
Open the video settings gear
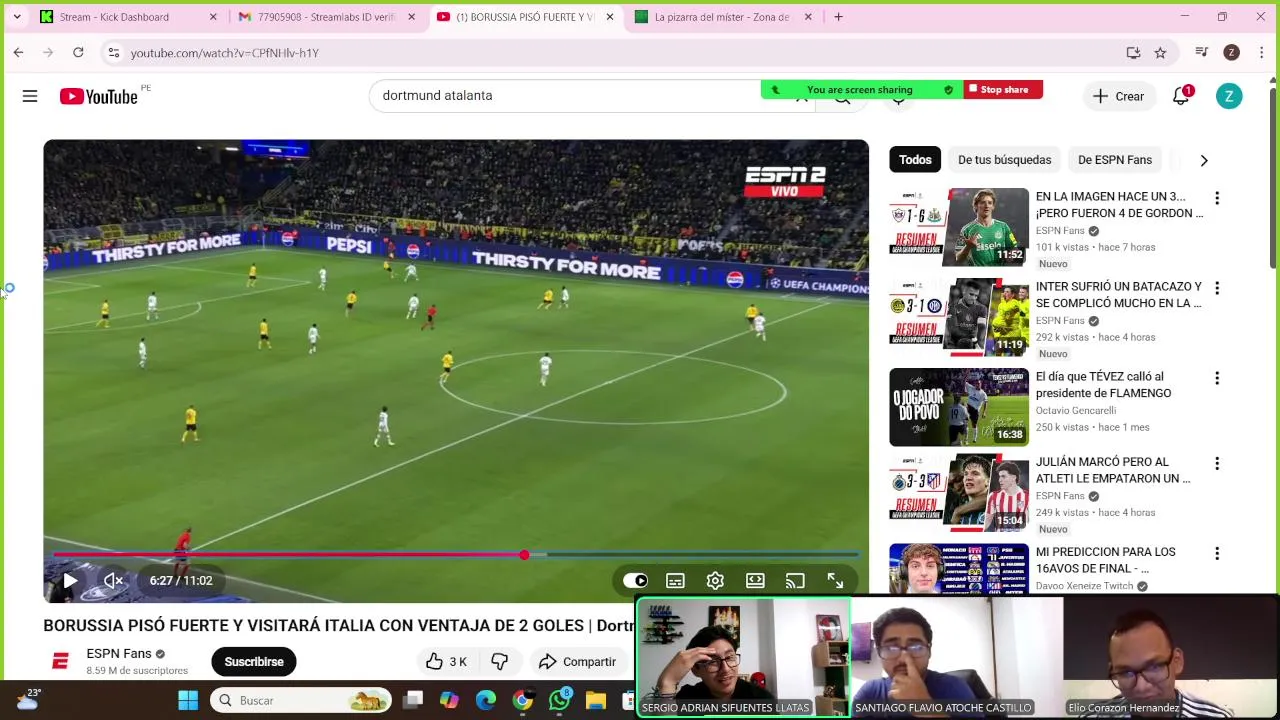click(x=715, y=580)
